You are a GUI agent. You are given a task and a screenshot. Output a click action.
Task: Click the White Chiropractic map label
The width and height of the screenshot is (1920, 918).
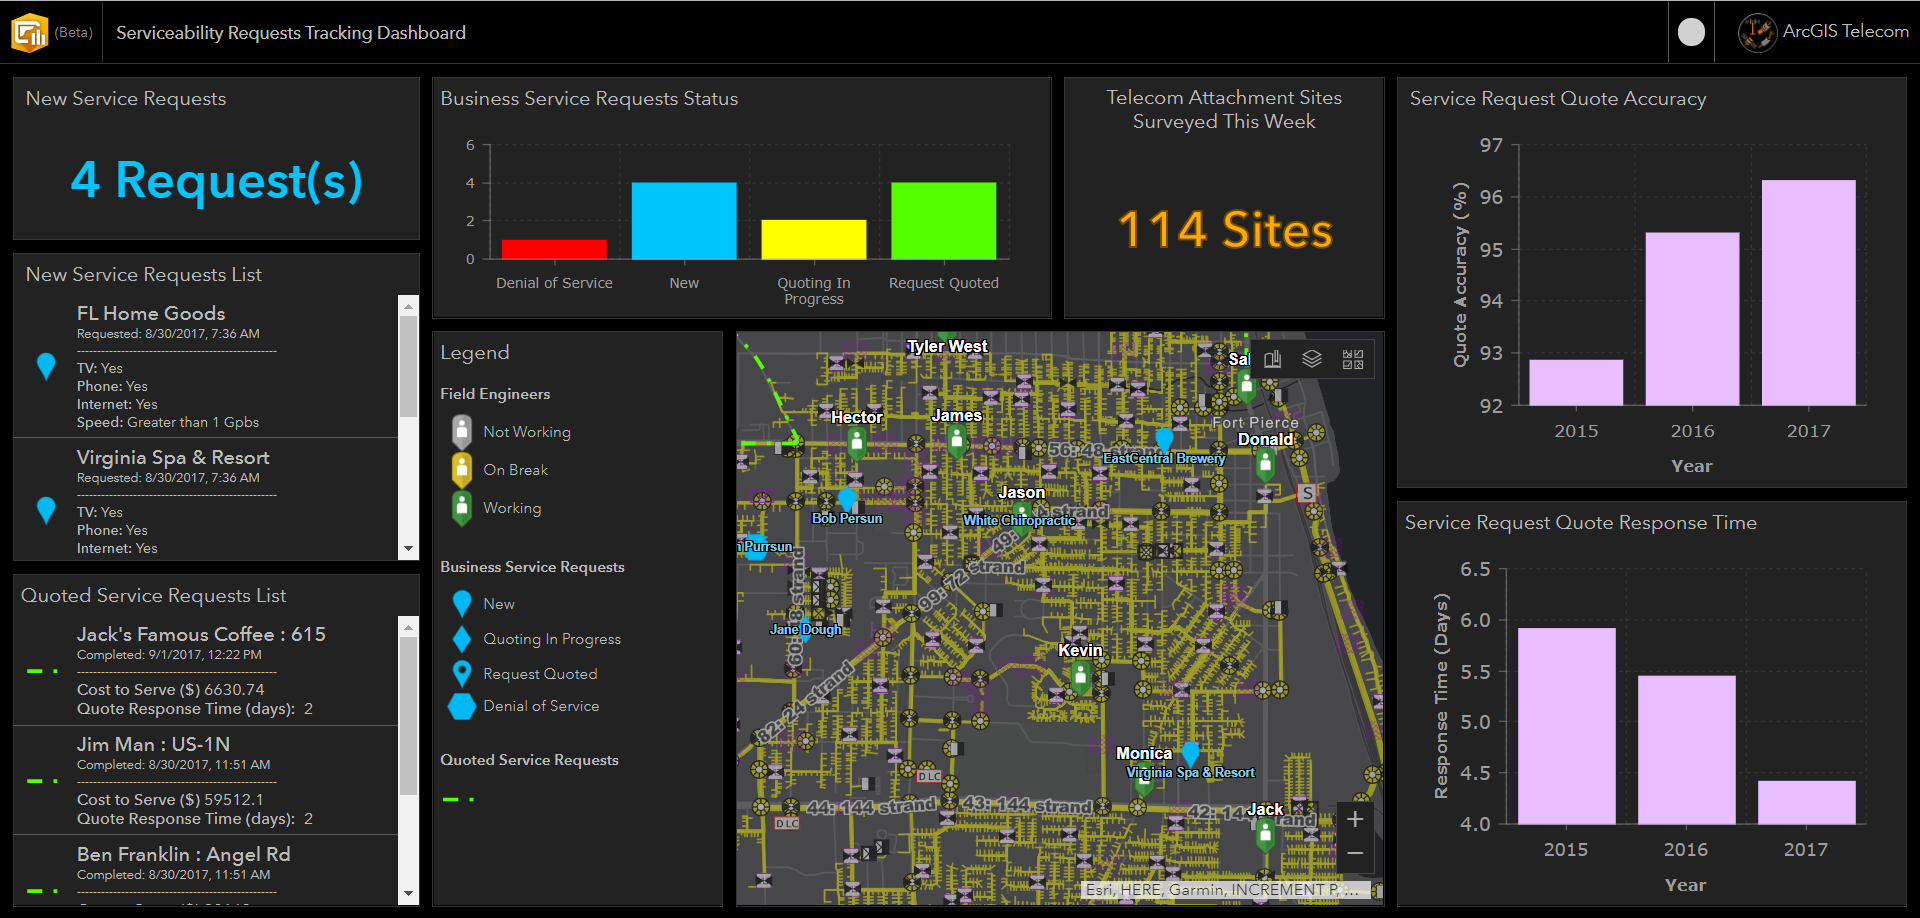coord(1019,520)
